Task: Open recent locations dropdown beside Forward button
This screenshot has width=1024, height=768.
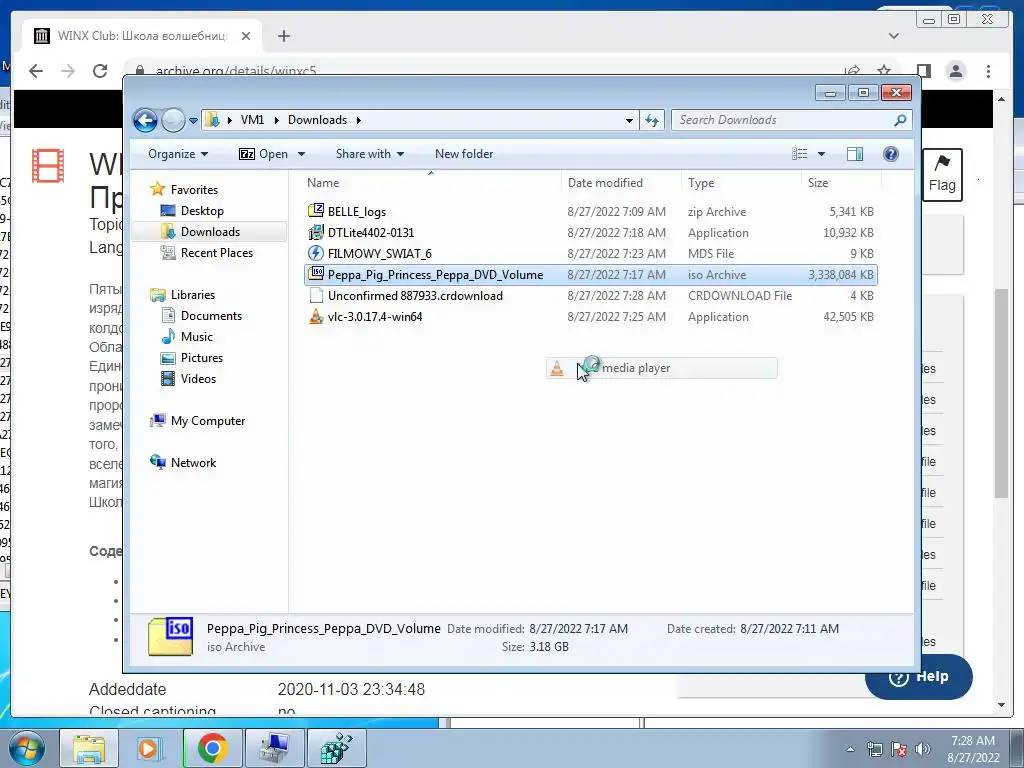Action: [x=193, y=121]
